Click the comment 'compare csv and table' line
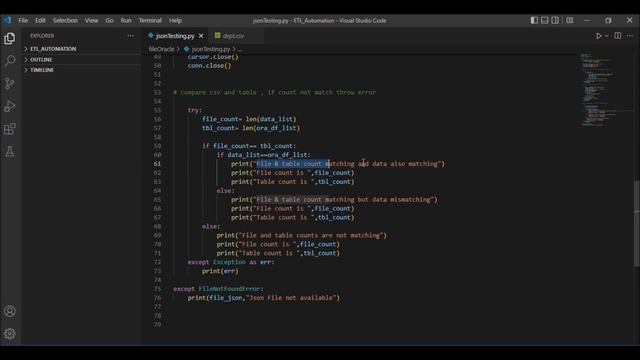Screen dimensions: 640x360 tap(275, 92)
